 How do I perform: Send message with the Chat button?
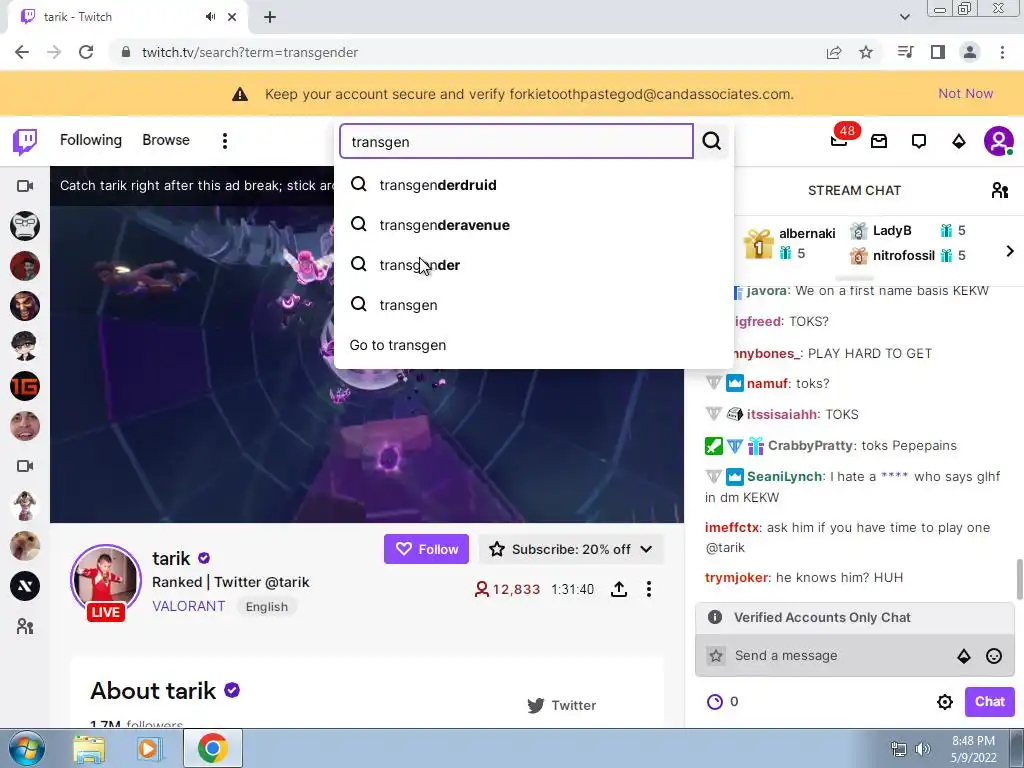pyautogui.click(x=989, y=701)
